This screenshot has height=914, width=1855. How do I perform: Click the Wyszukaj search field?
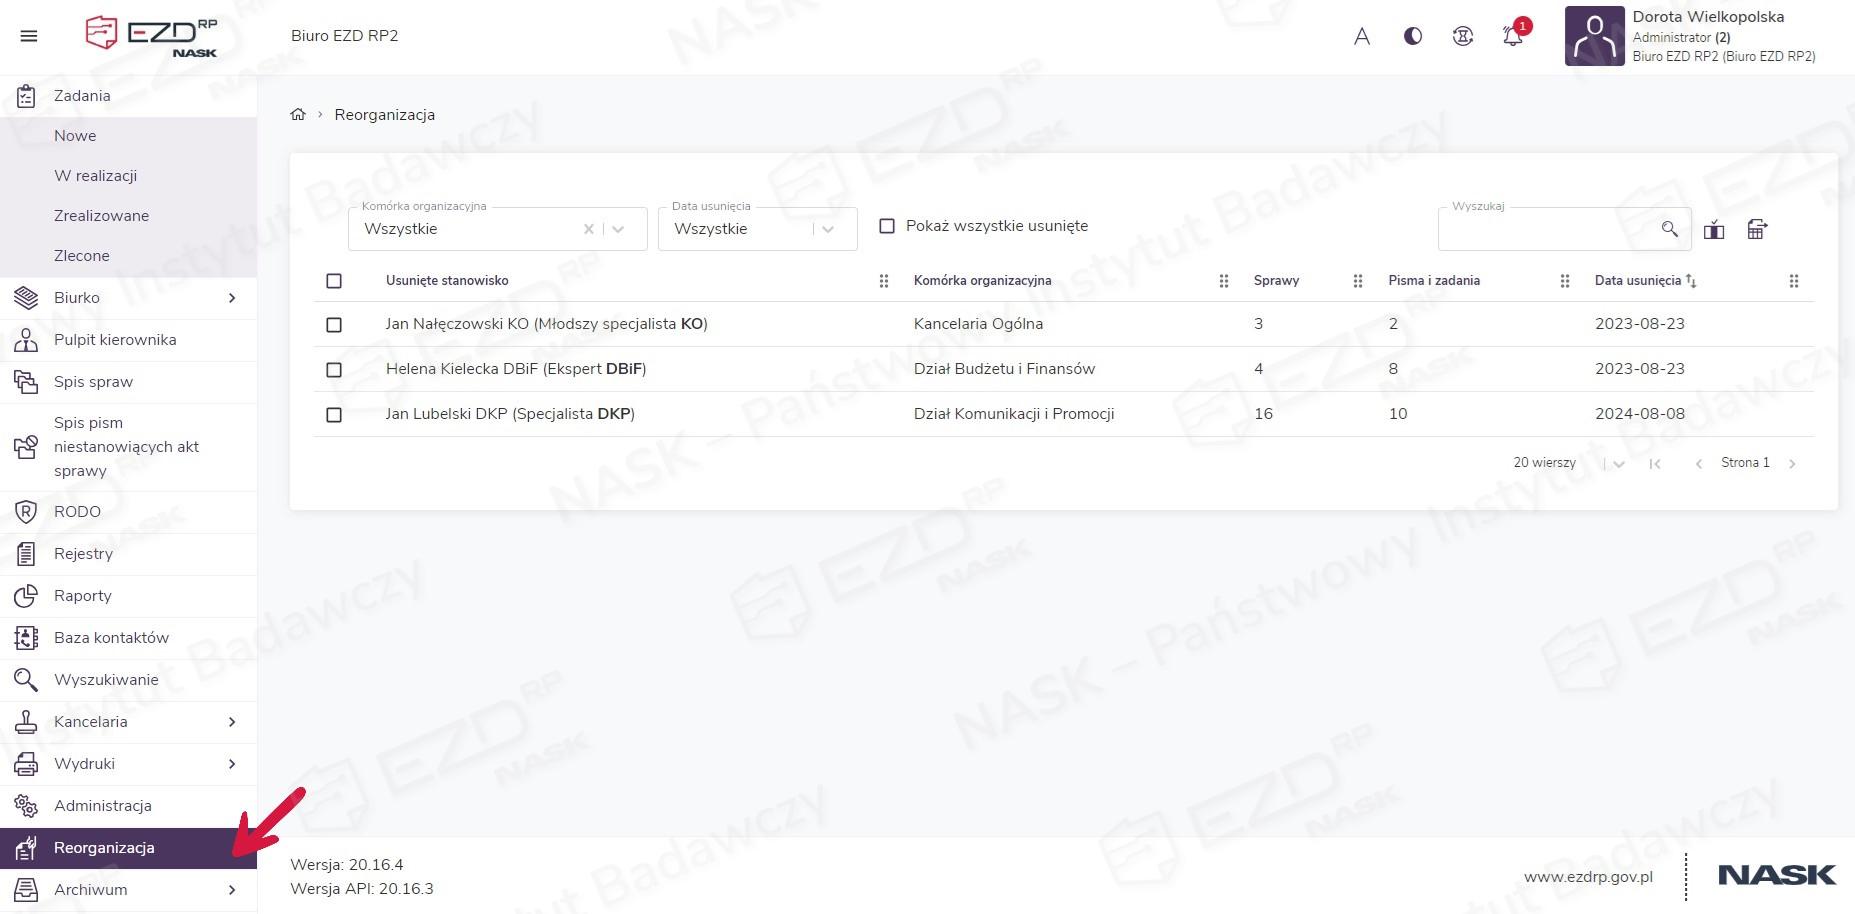(1545, 229)
